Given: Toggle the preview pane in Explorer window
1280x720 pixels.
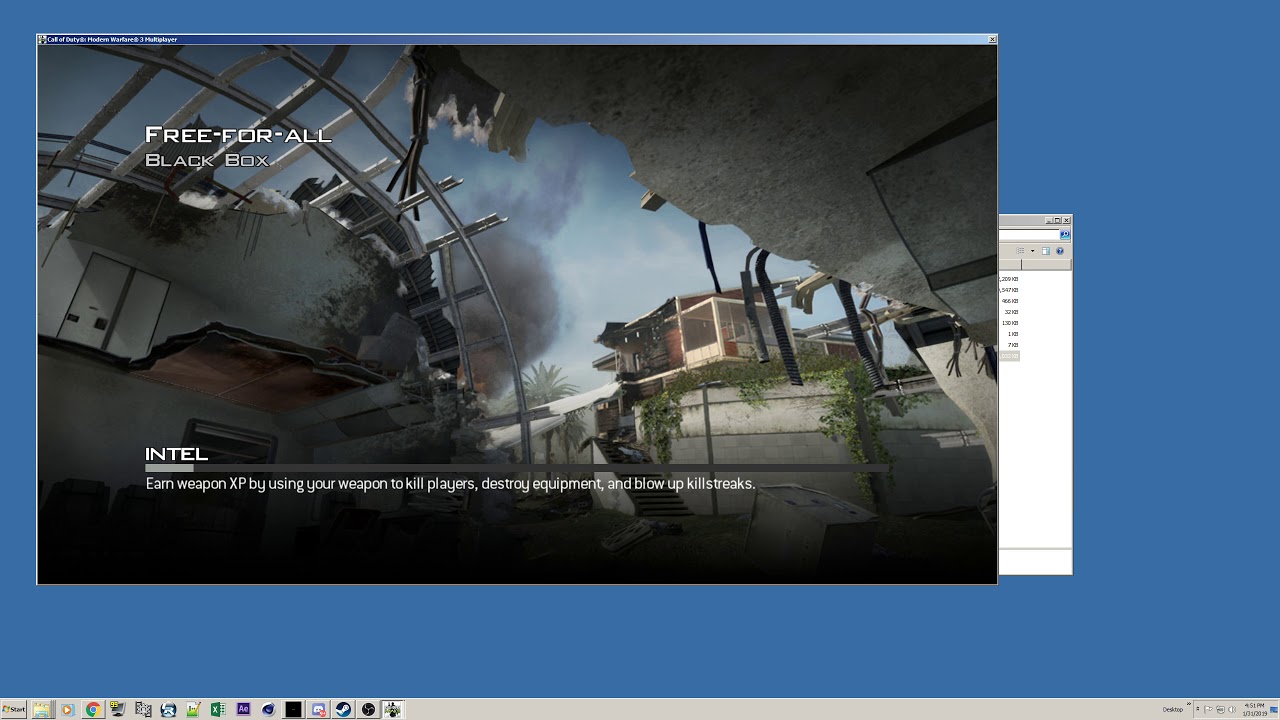Looking at the screenshot, I should 1046,251.
